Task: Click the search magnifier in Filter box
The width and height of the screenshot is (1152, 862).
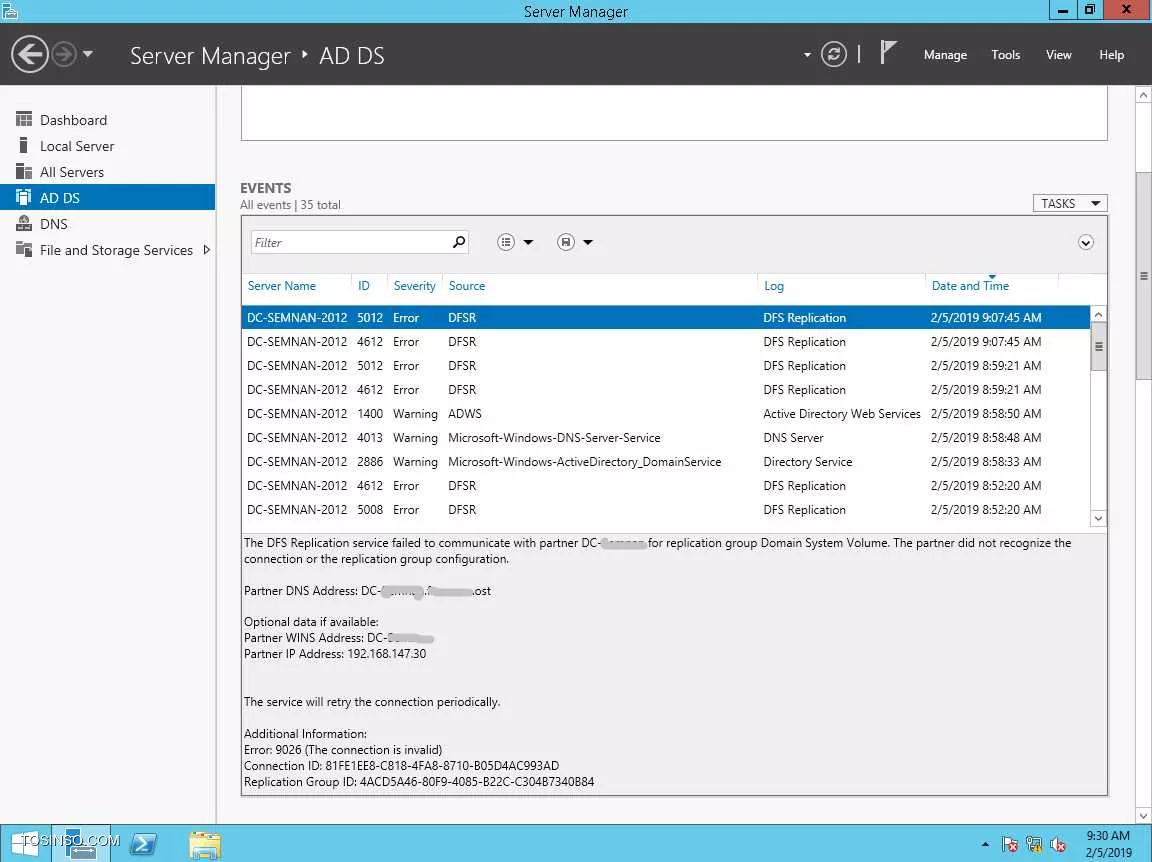Action: pos(459,242)
